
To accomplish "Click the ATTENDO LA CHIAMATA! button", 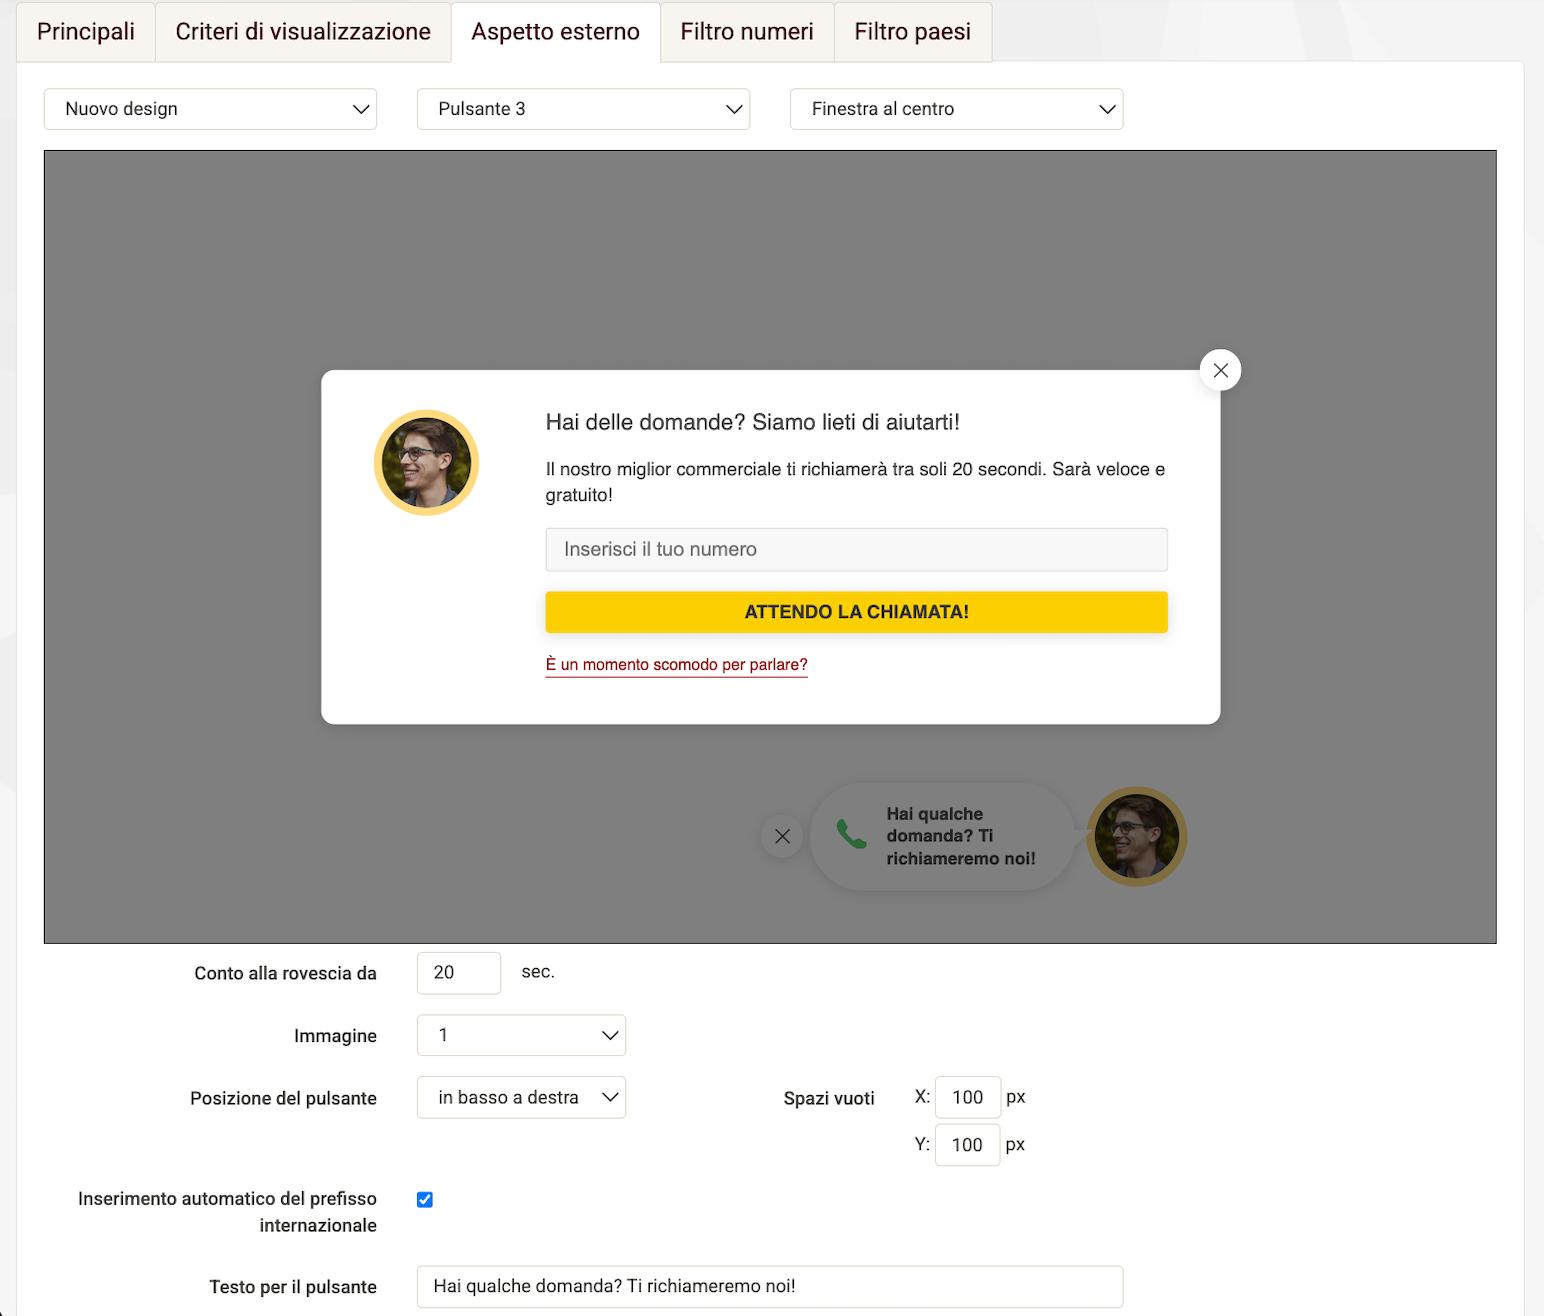I will coord(856,612).
